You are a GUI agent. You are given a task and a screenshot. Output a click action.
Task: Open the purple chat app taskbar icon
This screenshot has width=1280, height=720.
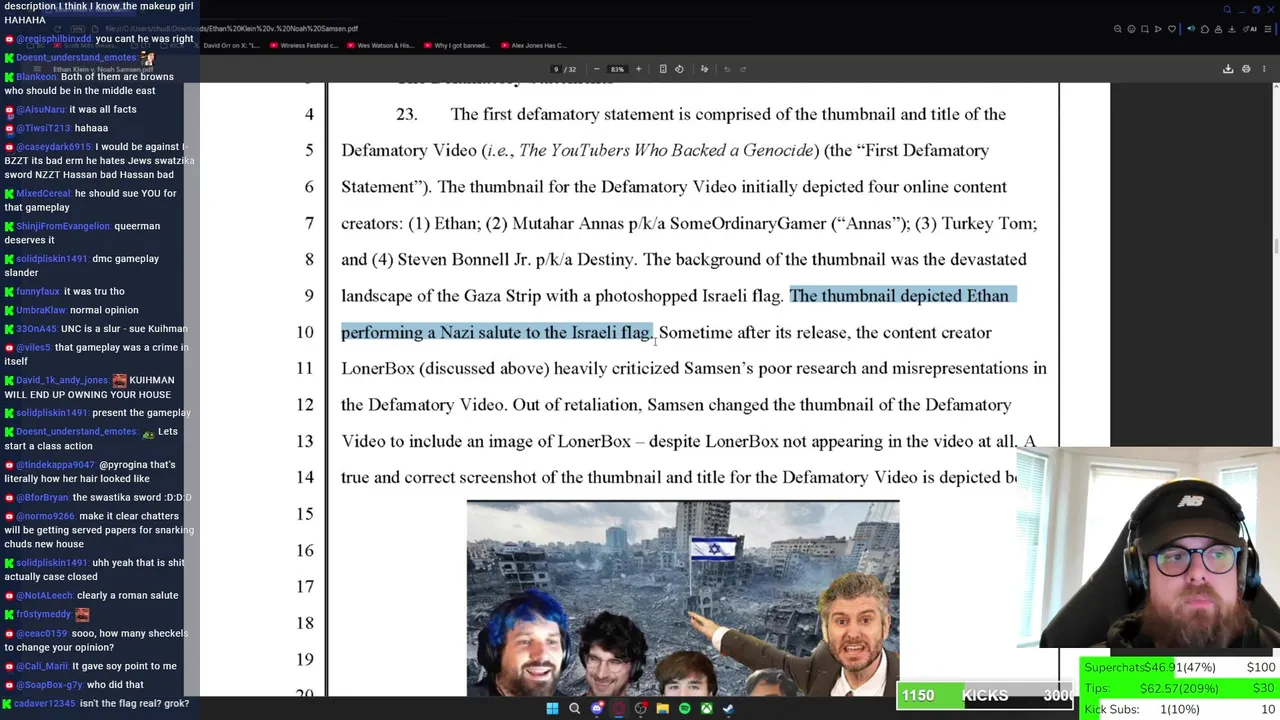pyautogui.click(x=597, y=708)
